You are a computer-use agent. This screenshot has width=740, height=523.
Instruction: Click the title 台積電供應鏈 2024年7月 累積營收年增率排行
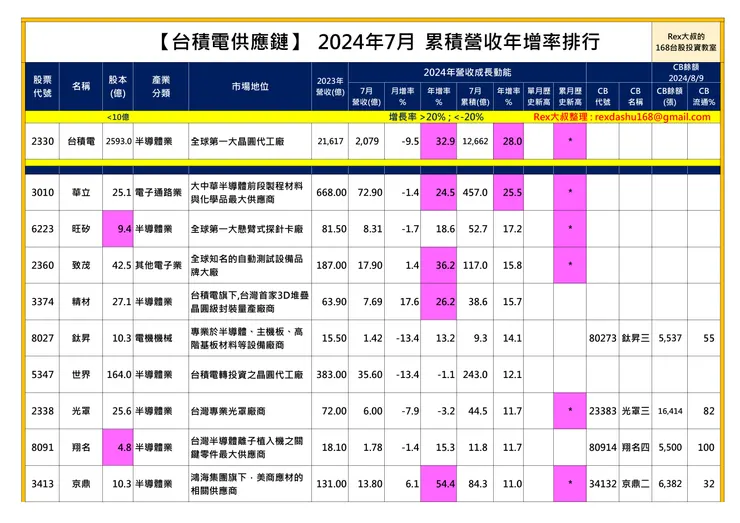[x=378, y=42]
